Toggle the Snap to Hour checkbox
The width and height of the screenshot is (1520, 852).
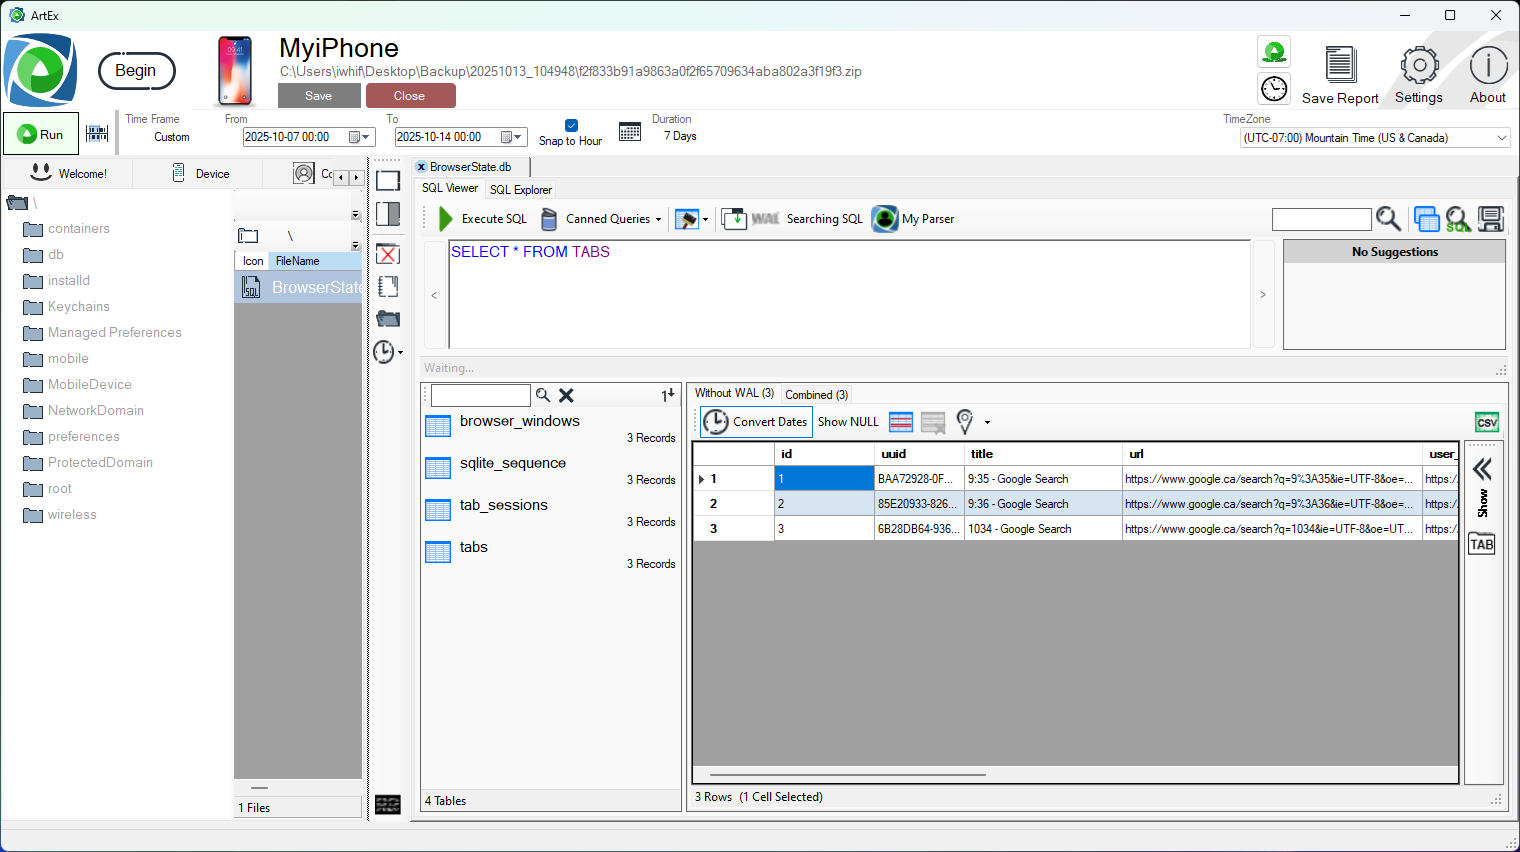(571, 126)
